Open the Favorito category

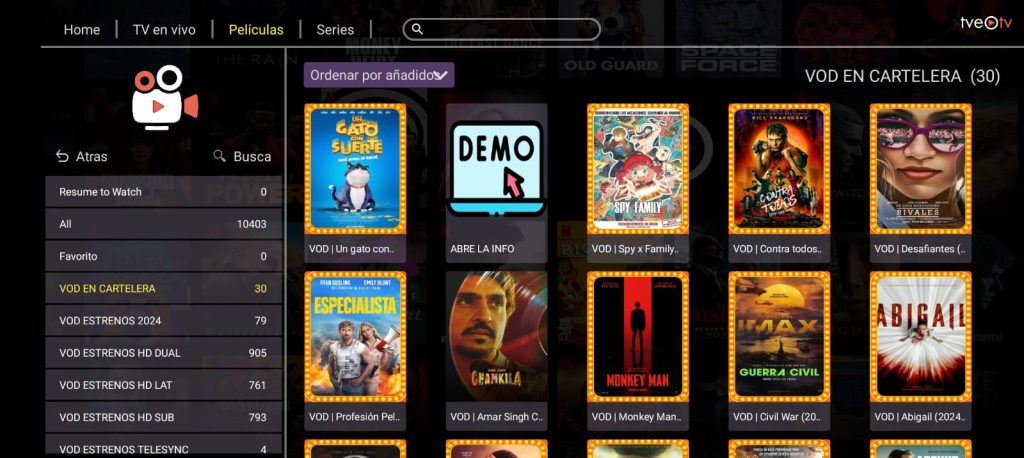[x=163, y=256]
